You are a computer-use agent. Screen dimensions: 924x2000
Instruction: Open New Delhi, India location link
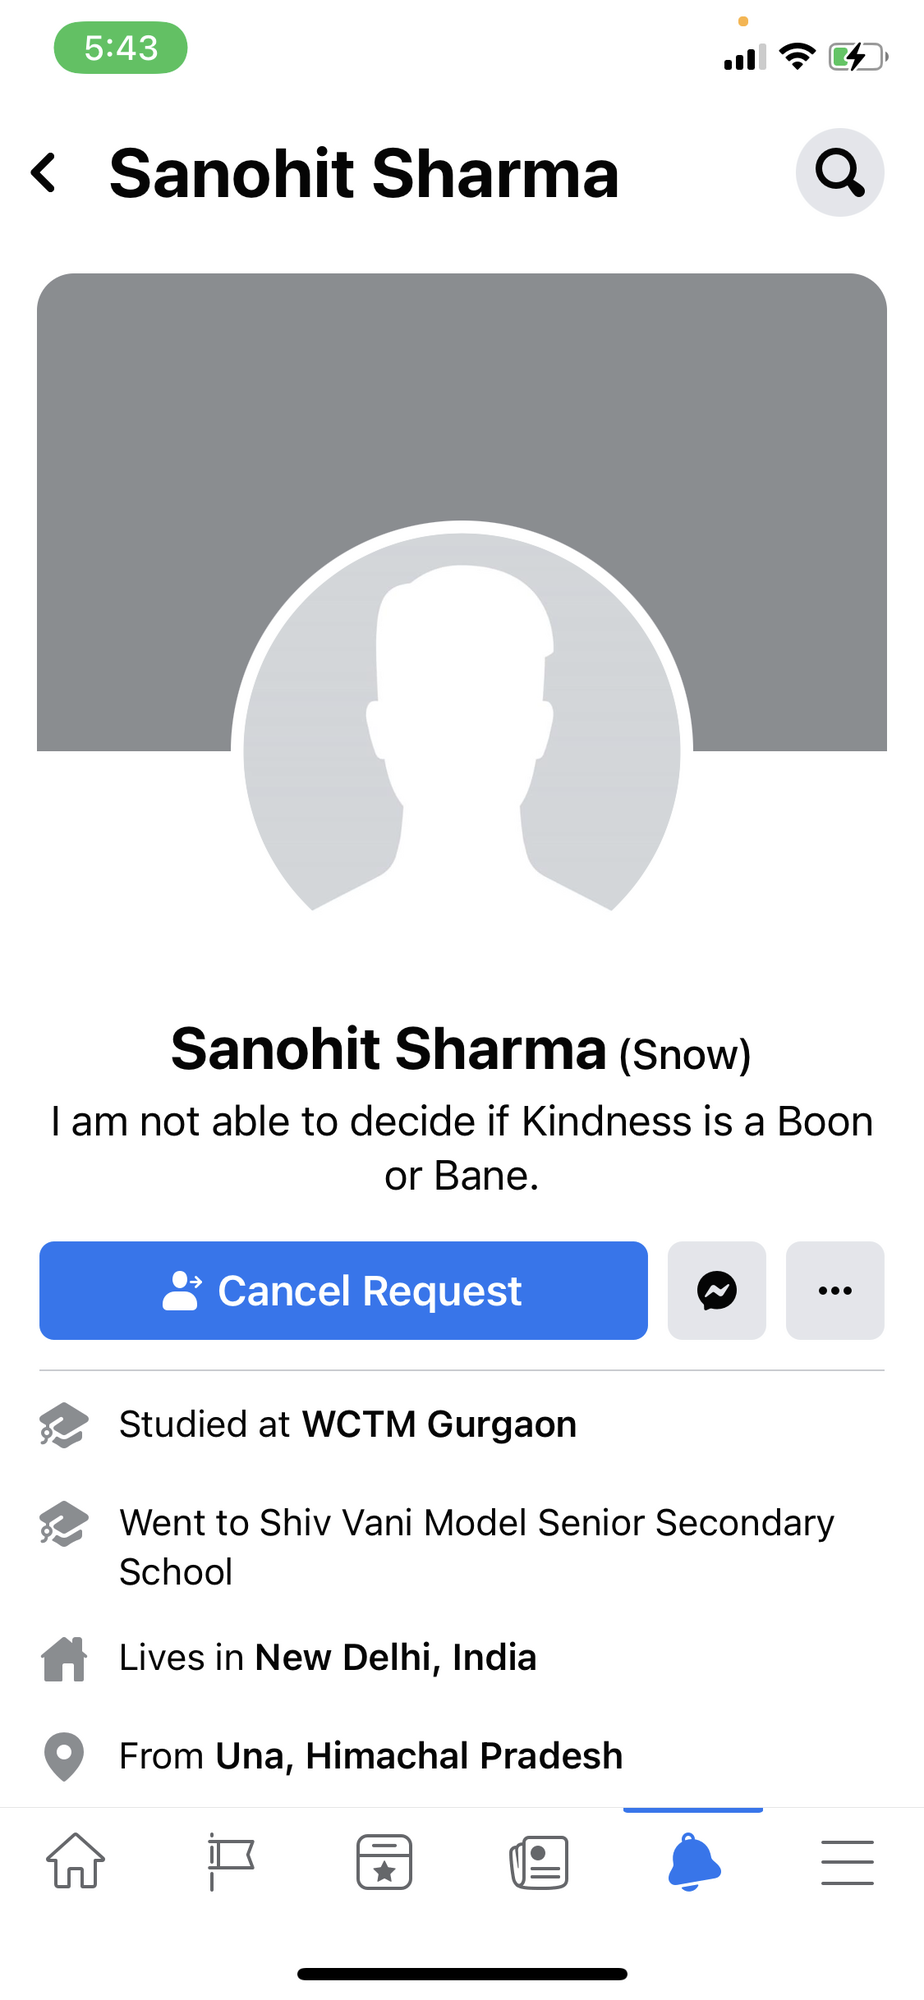click(396, 1657)
